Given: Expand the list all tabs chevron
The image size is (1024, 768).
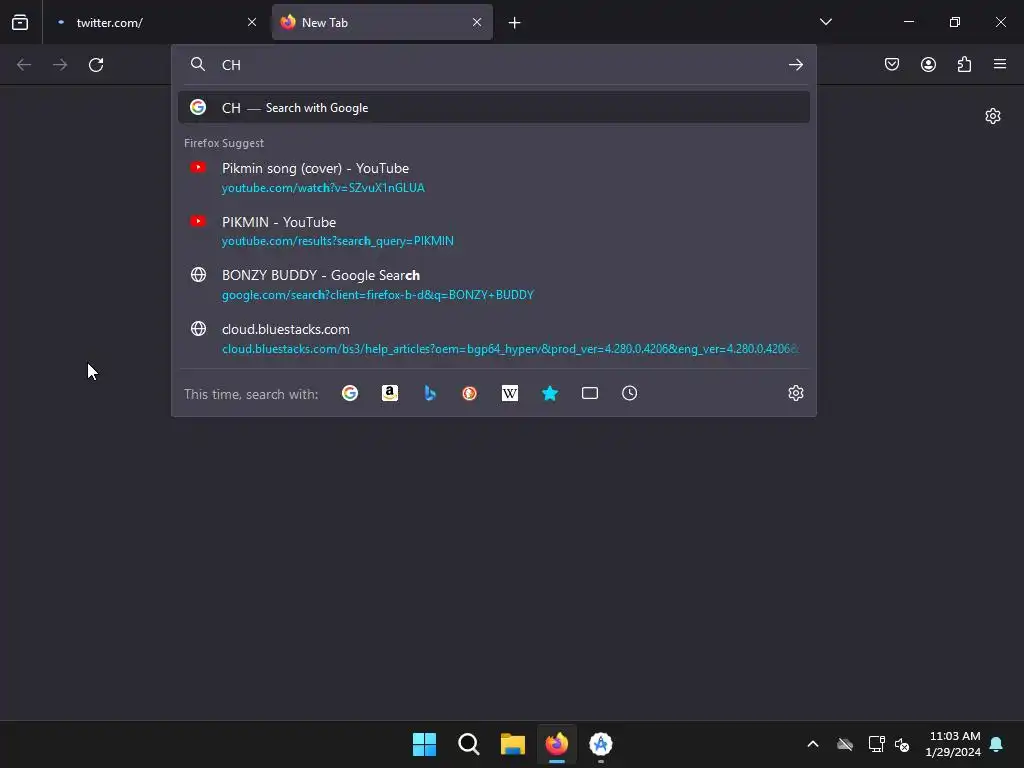Looking at the screenshot, I should (x=825, y=22).
